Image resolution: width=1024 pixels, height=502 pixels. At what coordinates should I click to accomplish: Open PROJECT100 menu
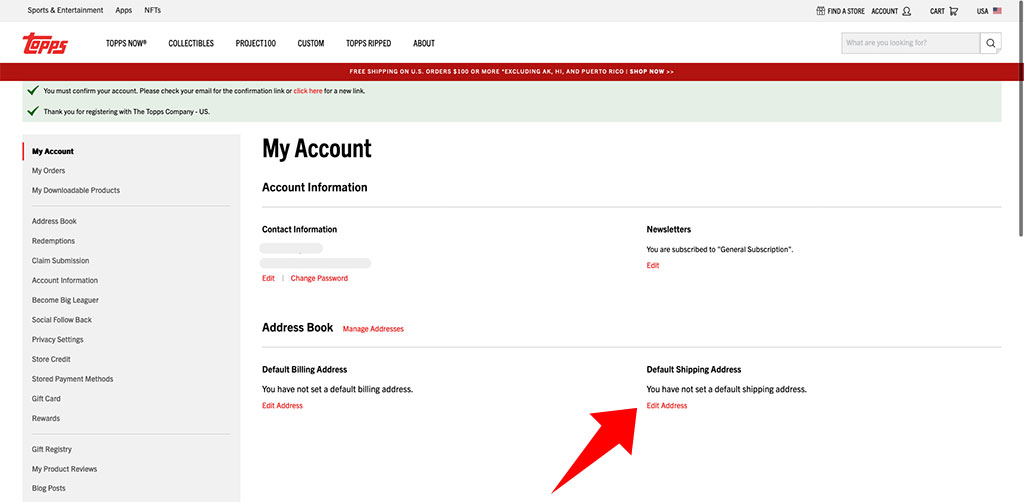click(255, 43)
